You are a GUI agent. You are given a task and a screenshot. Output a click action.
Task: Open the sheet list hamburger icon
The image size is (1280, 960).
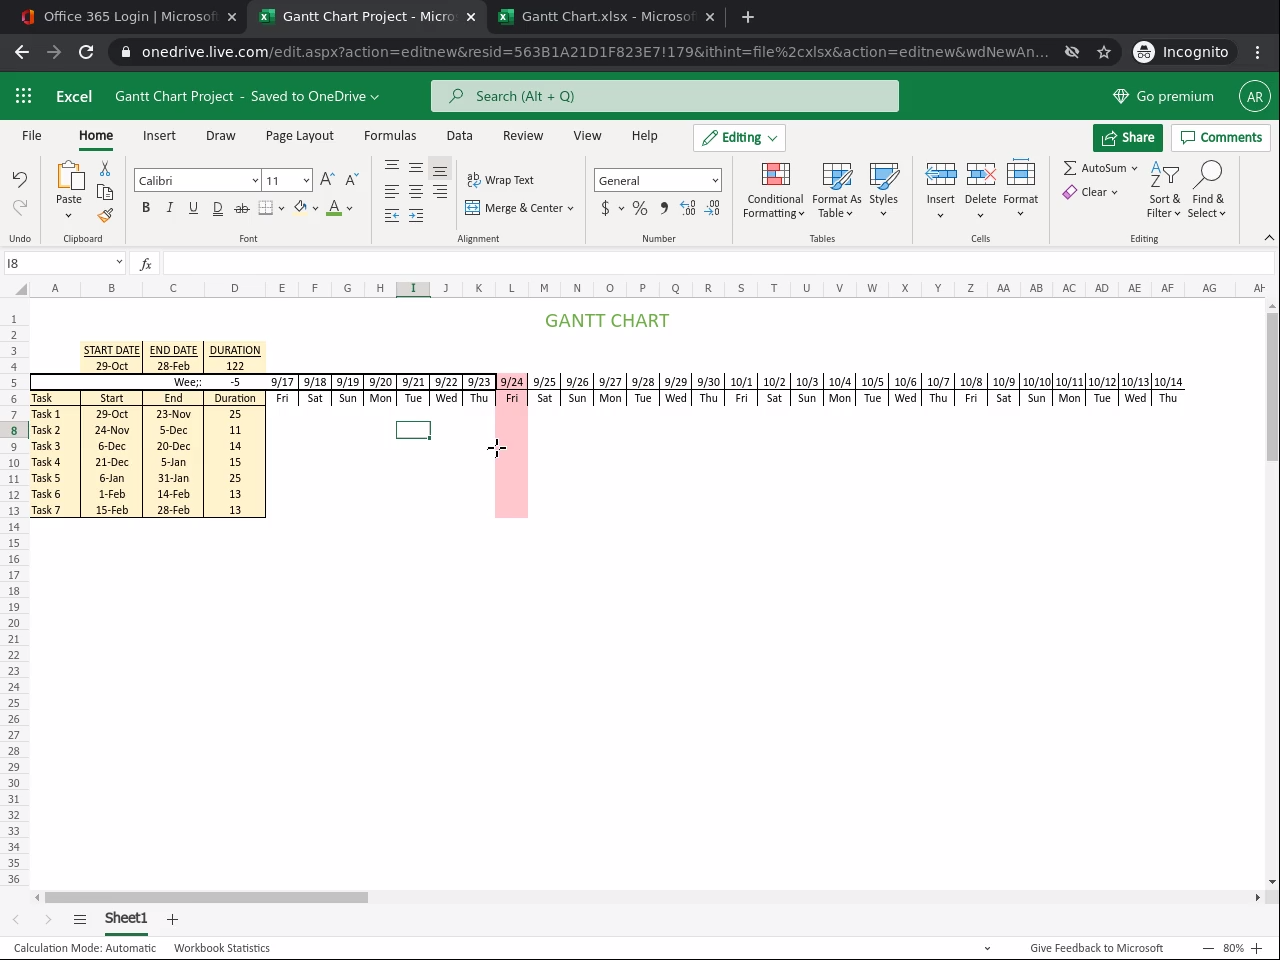[80, 919]
